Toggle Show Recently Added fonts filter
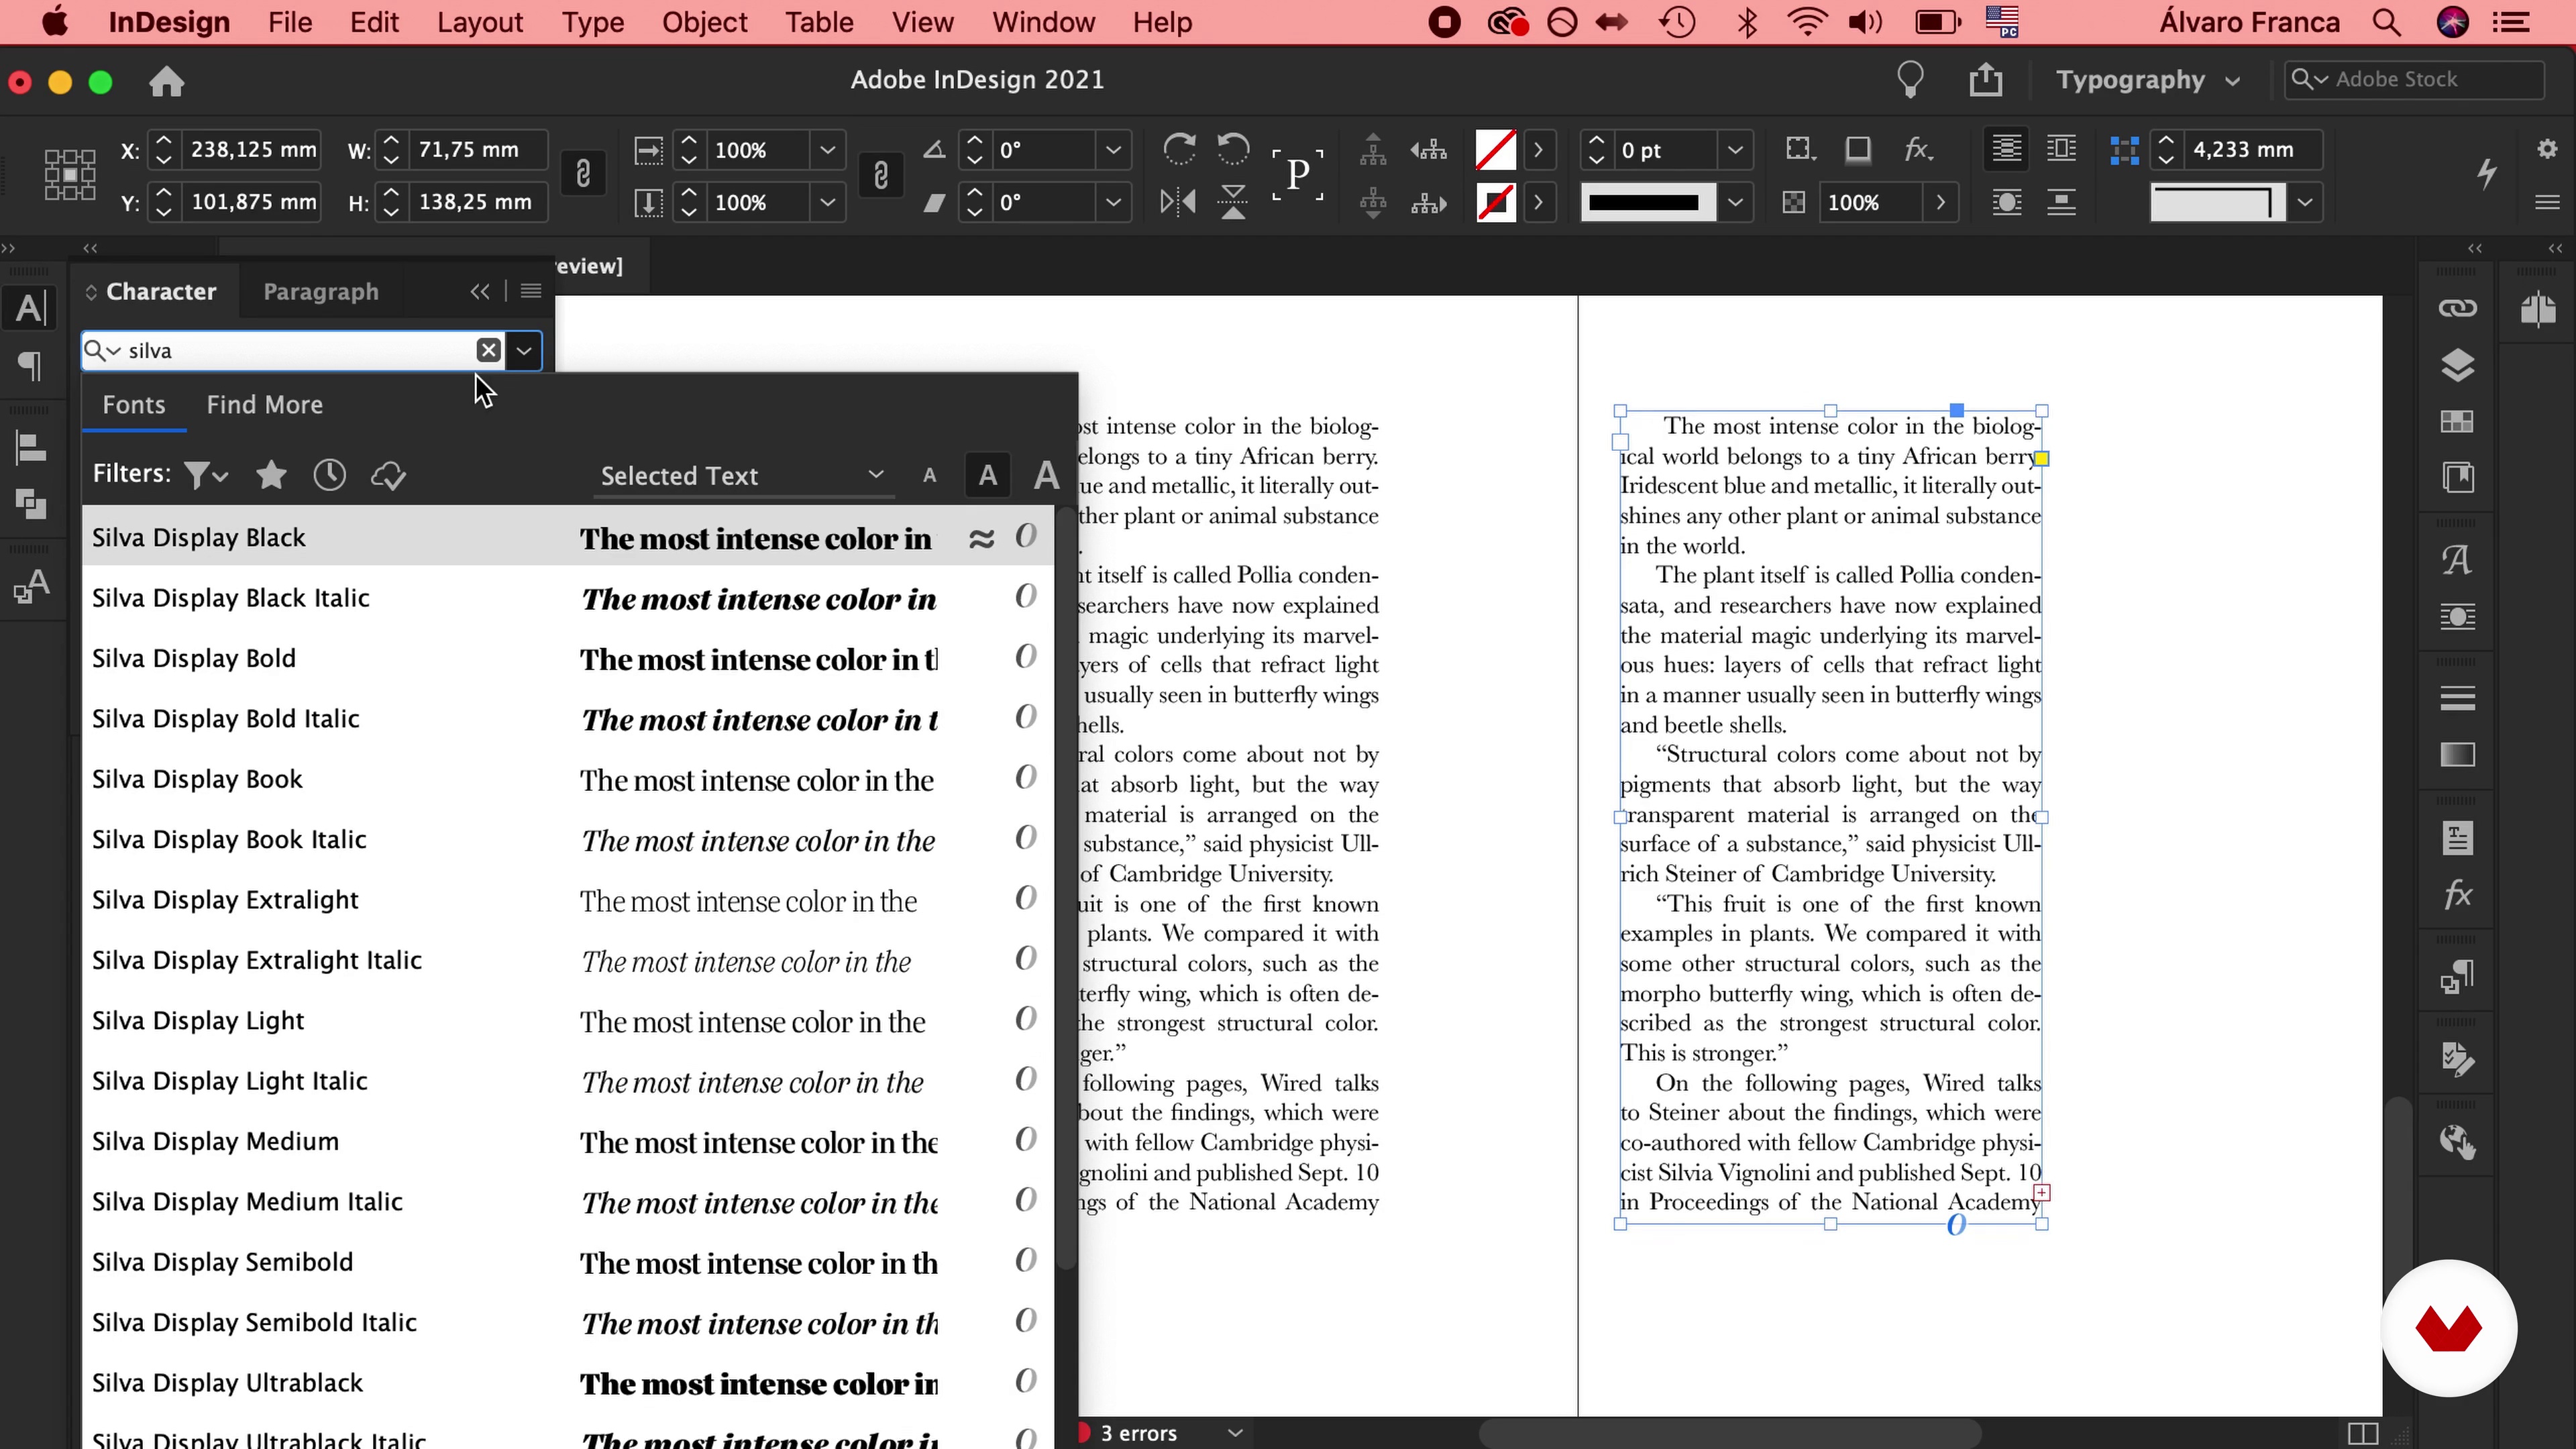 [329, 475]
